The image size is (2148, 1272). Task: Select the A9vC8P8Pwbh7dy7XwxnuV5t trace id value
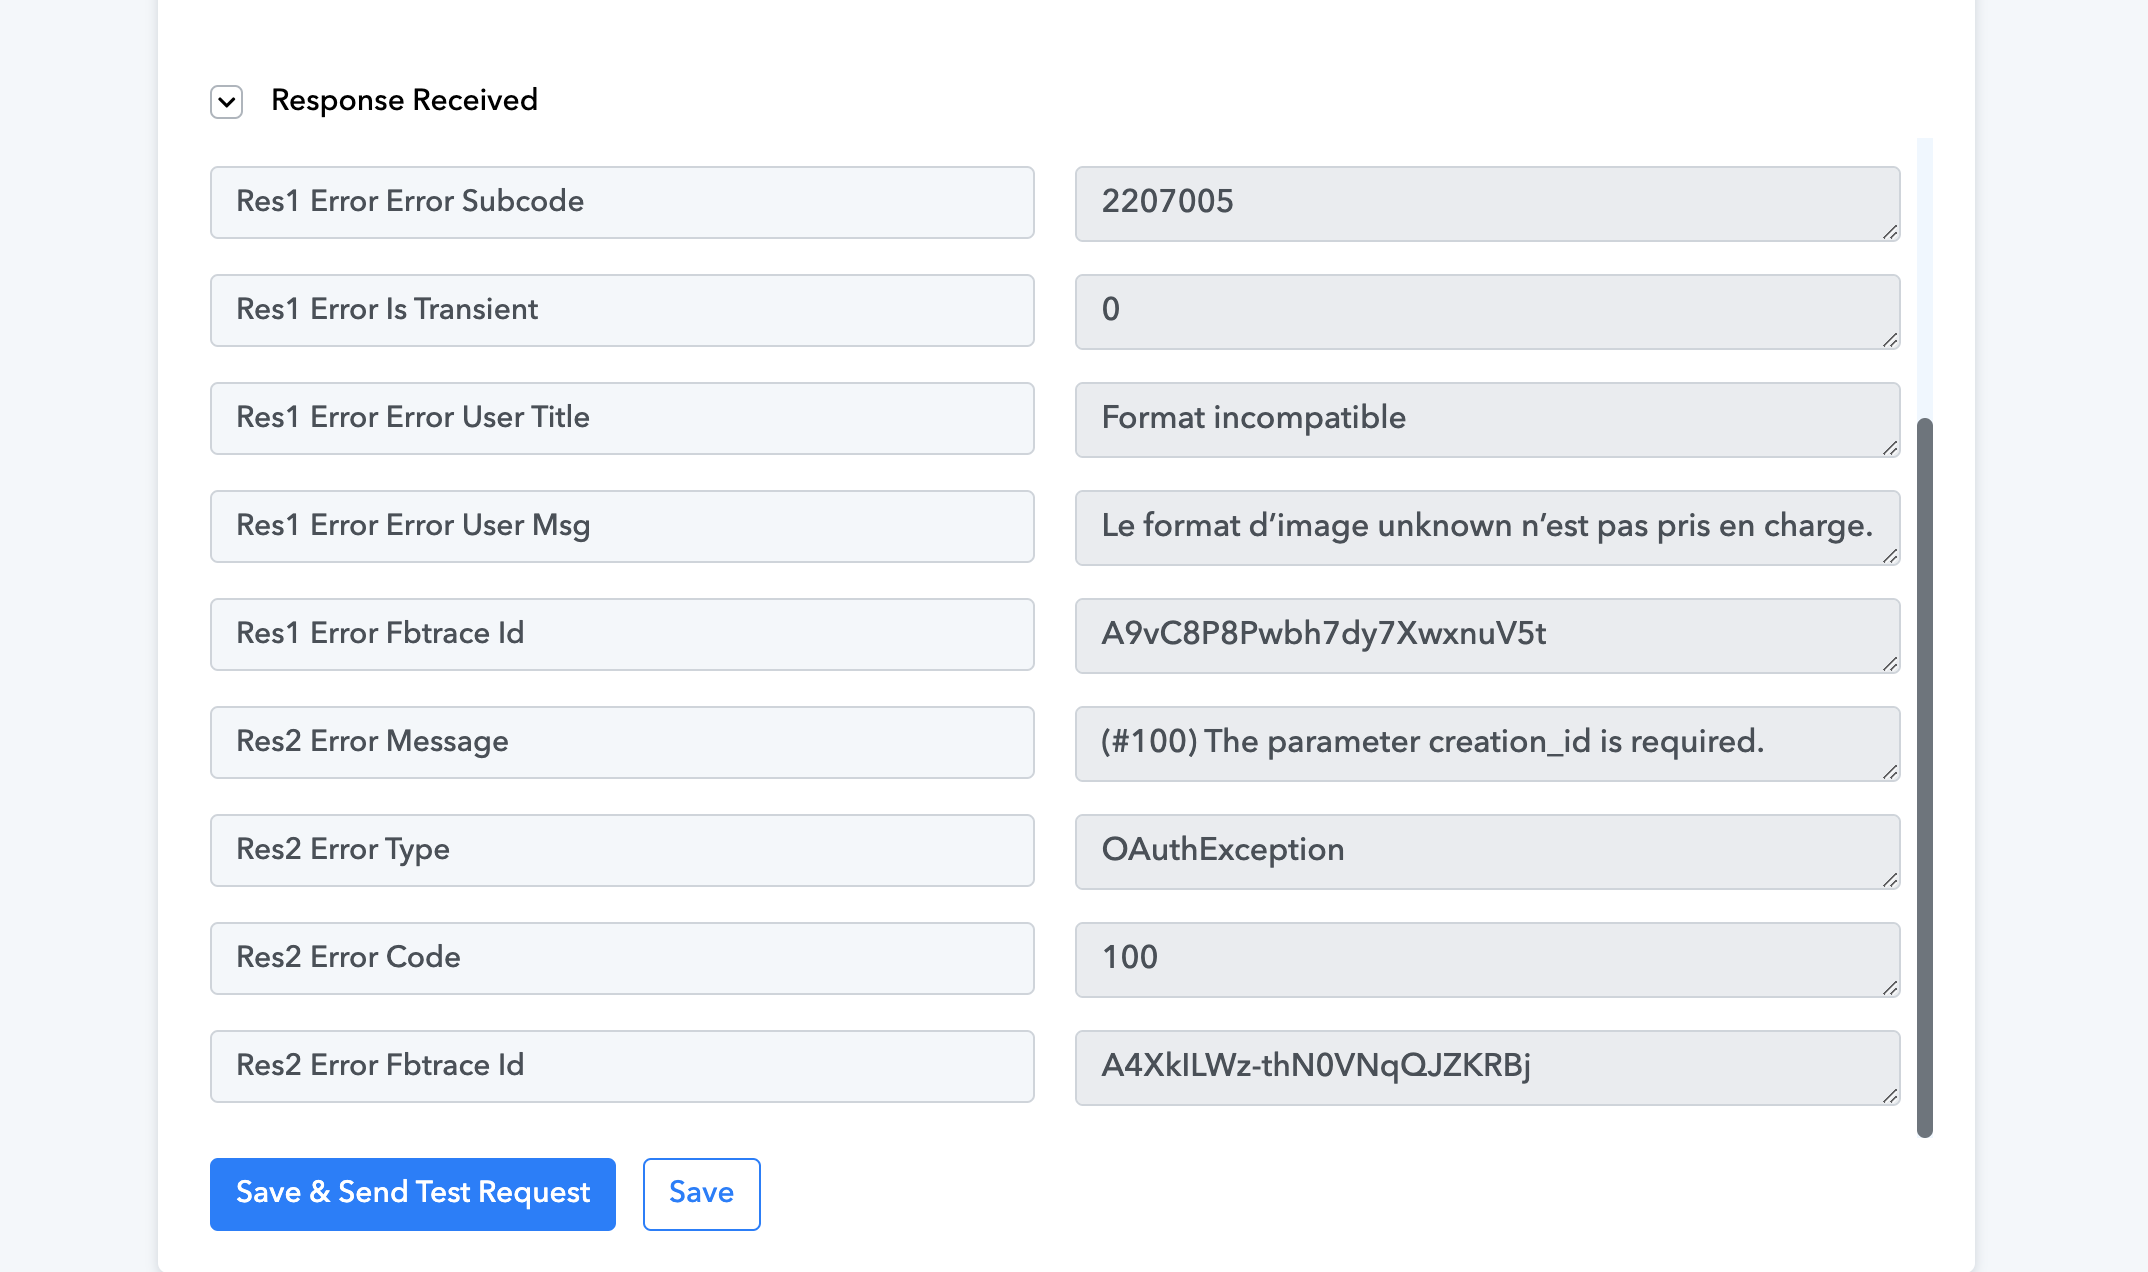pyautogui.click(x=1488, y=636)
